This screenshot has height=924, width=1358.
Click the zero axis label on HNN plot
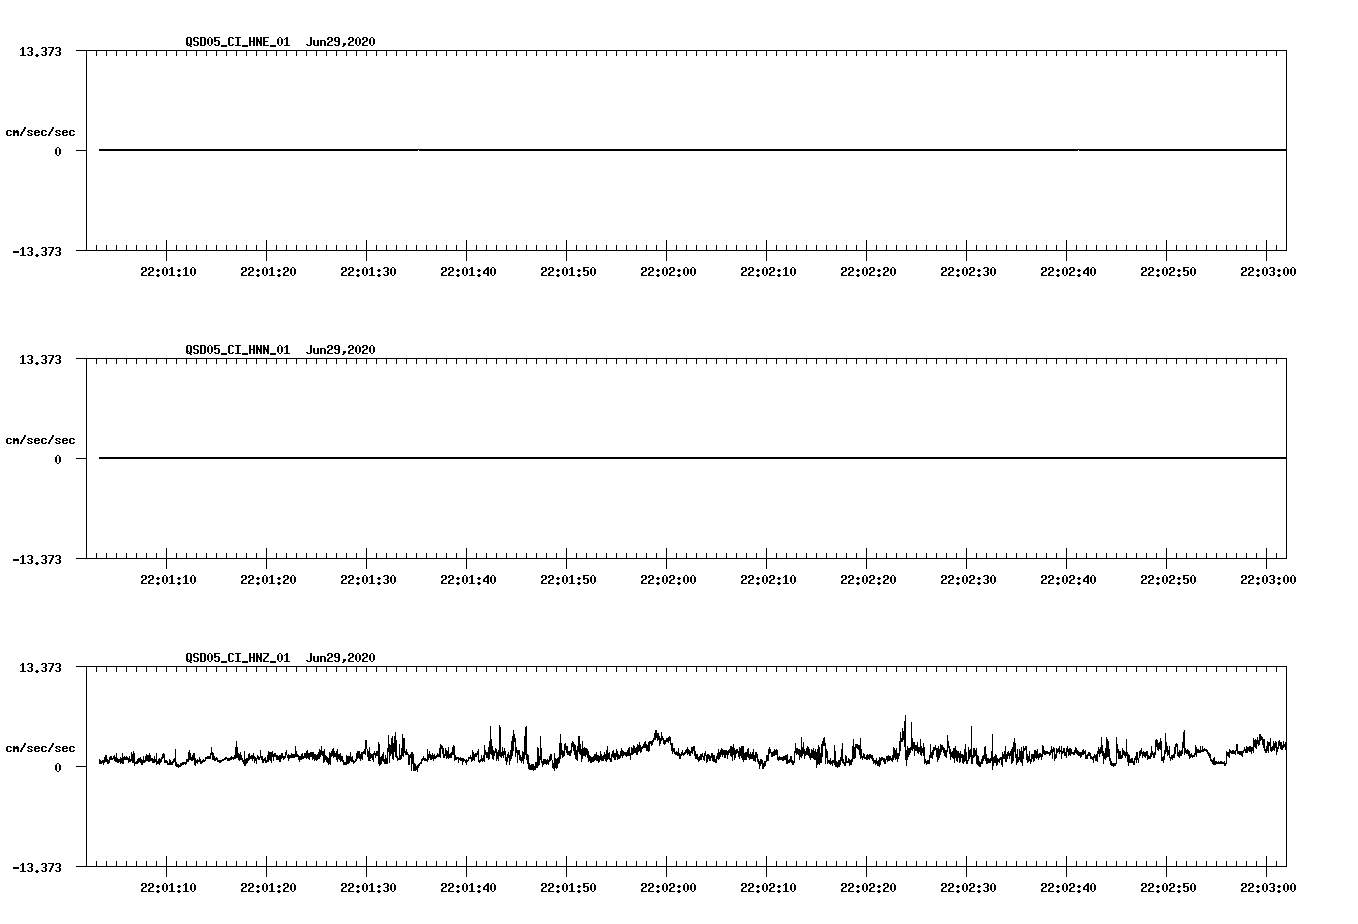click(x=58, y=460)
